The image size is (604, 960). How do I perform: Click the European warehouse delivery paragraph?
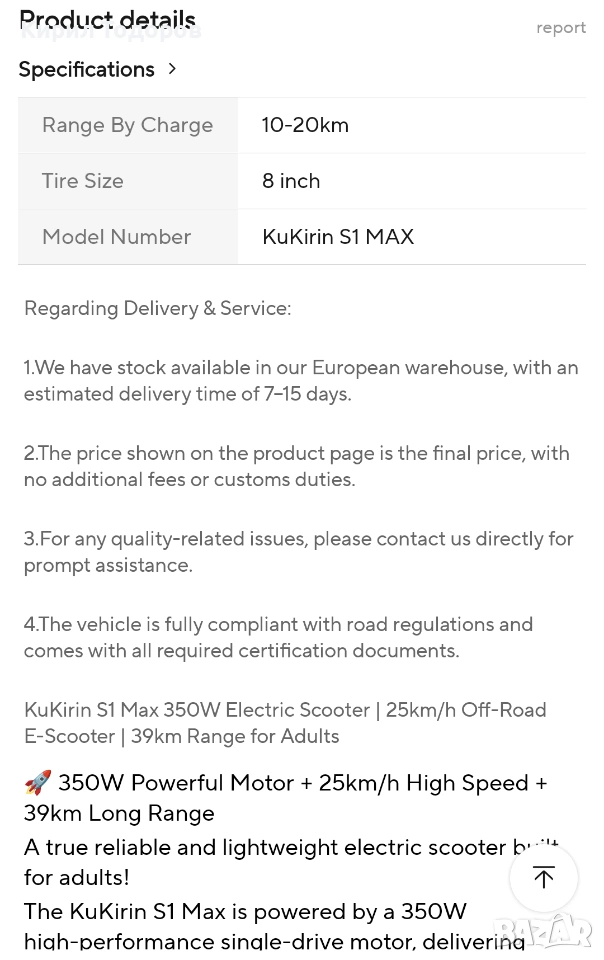301,380
